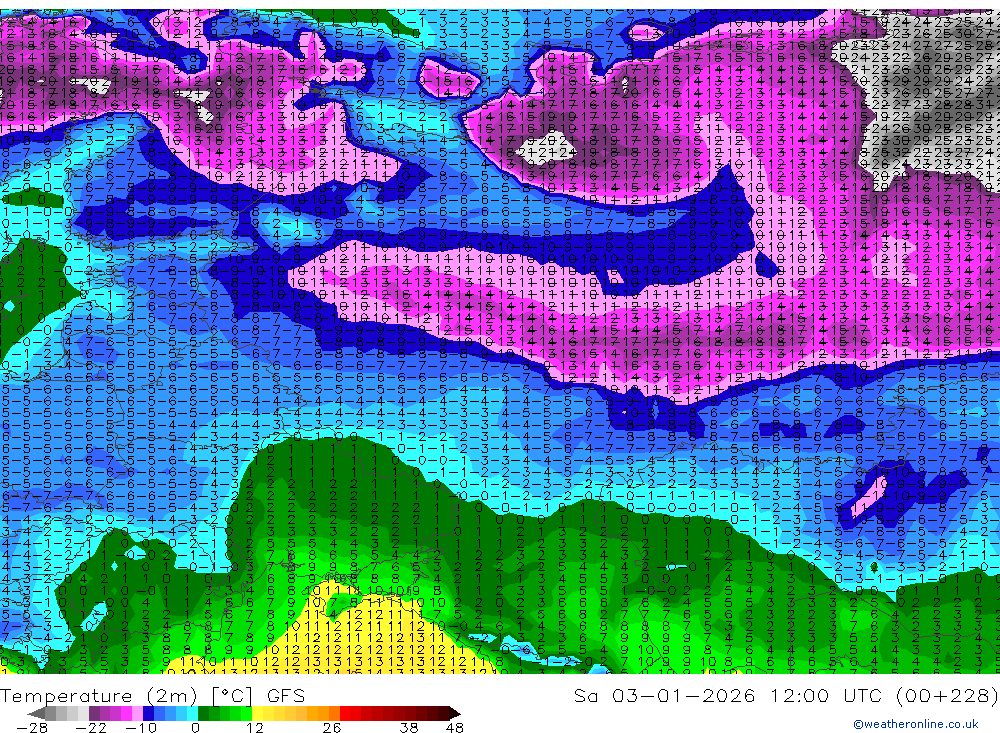
Task: Click the "0" legend tick label
Action: (x=196, y=727)
